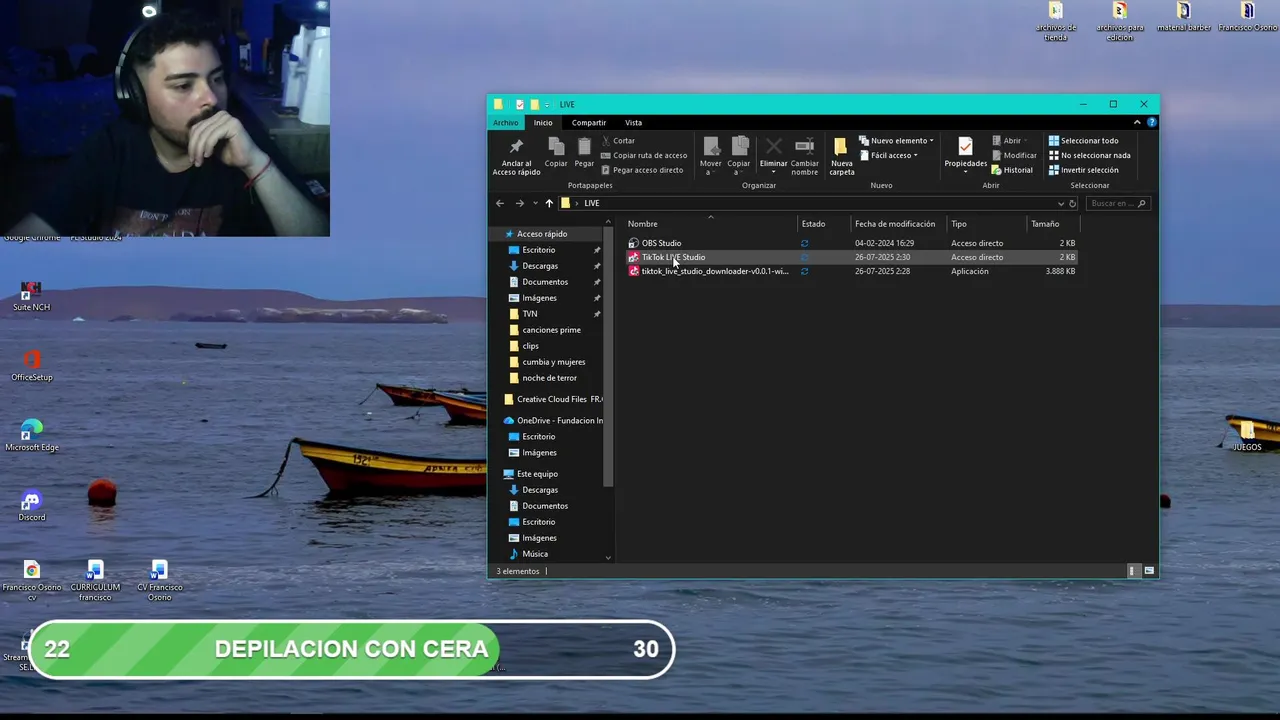This screenshot has height=720, width=1280.
Task: Switch to the Vista ribbon tab
Action: tap(633, 123)
